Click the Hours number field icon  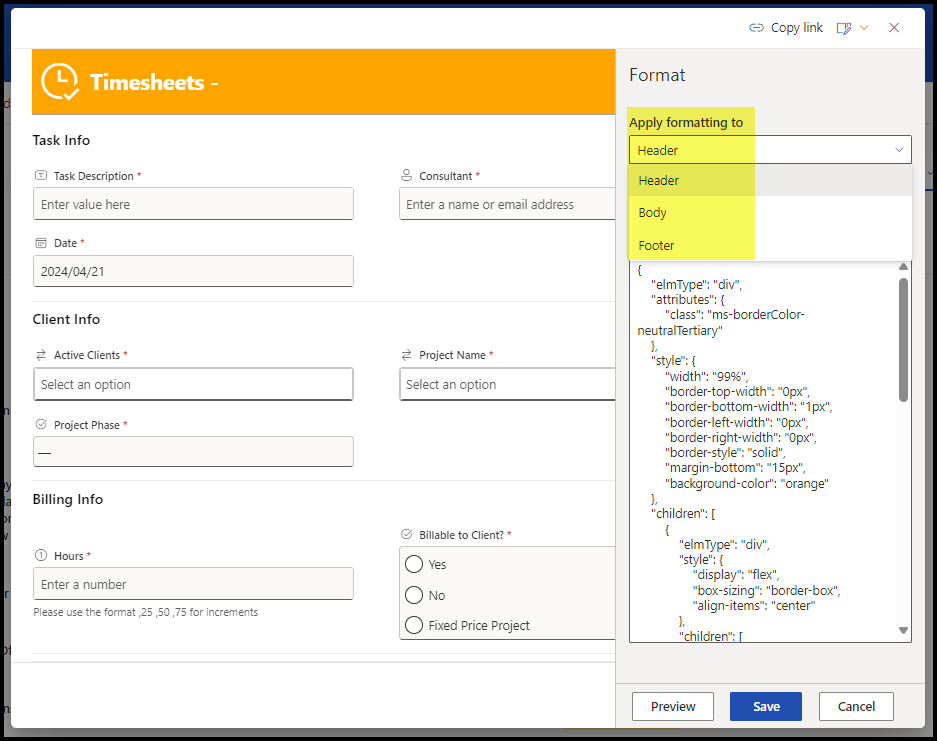(x=41, y=555)
